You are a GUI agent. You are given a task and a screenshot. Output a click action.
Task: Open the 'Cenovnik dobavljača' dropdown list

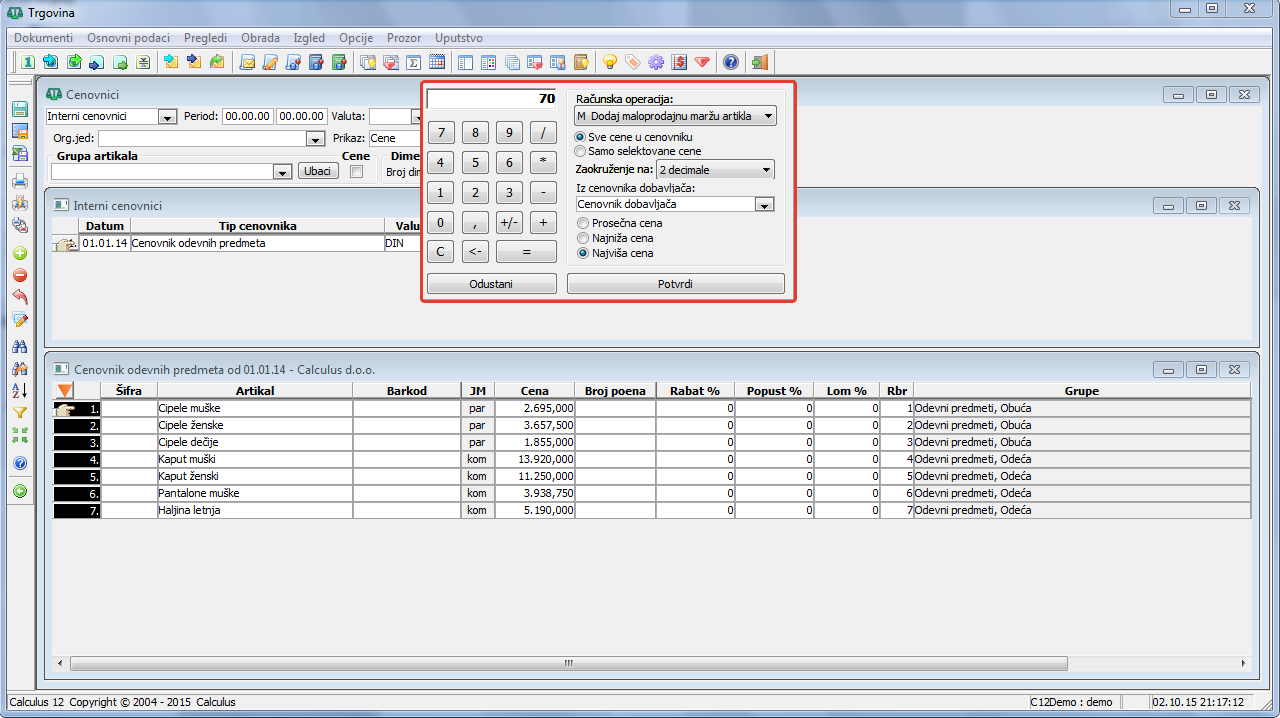(x=764, y=204)
